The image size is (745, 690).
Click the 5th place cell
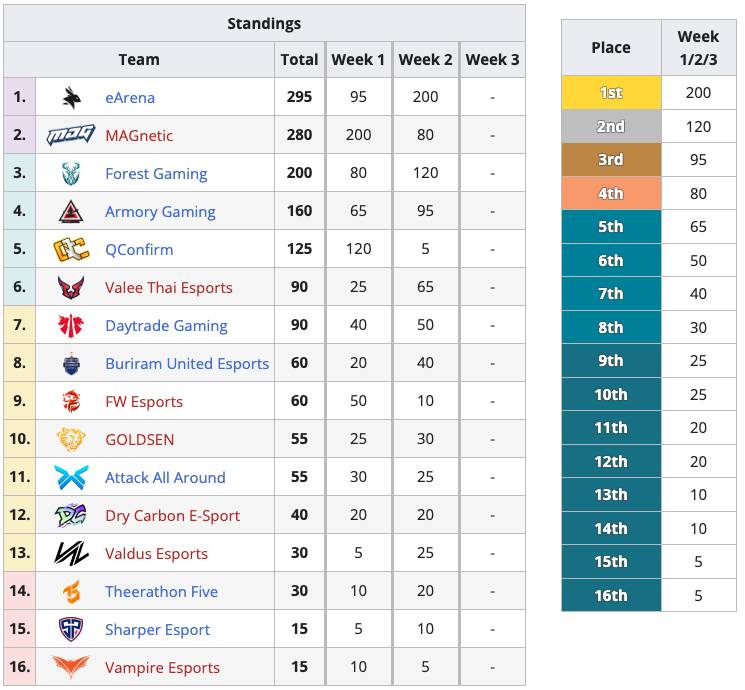pos(611,227)
